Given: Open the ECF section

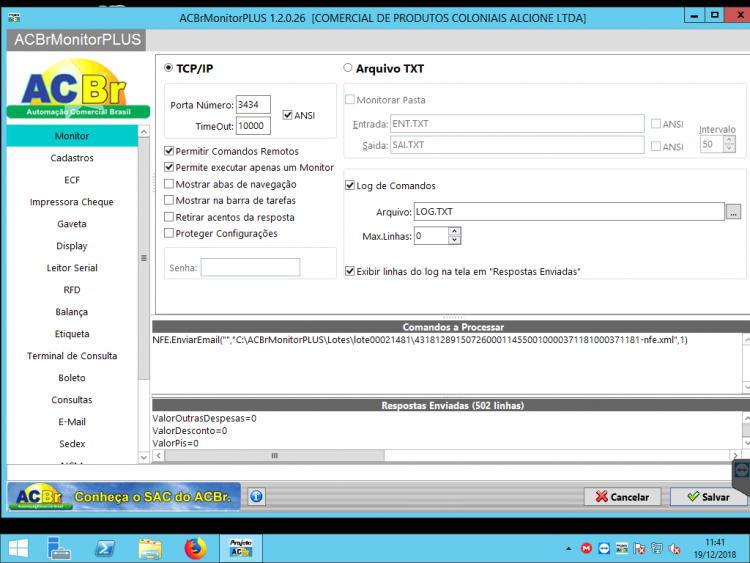Looking at the screenshot, I should [x=72, y=180].
